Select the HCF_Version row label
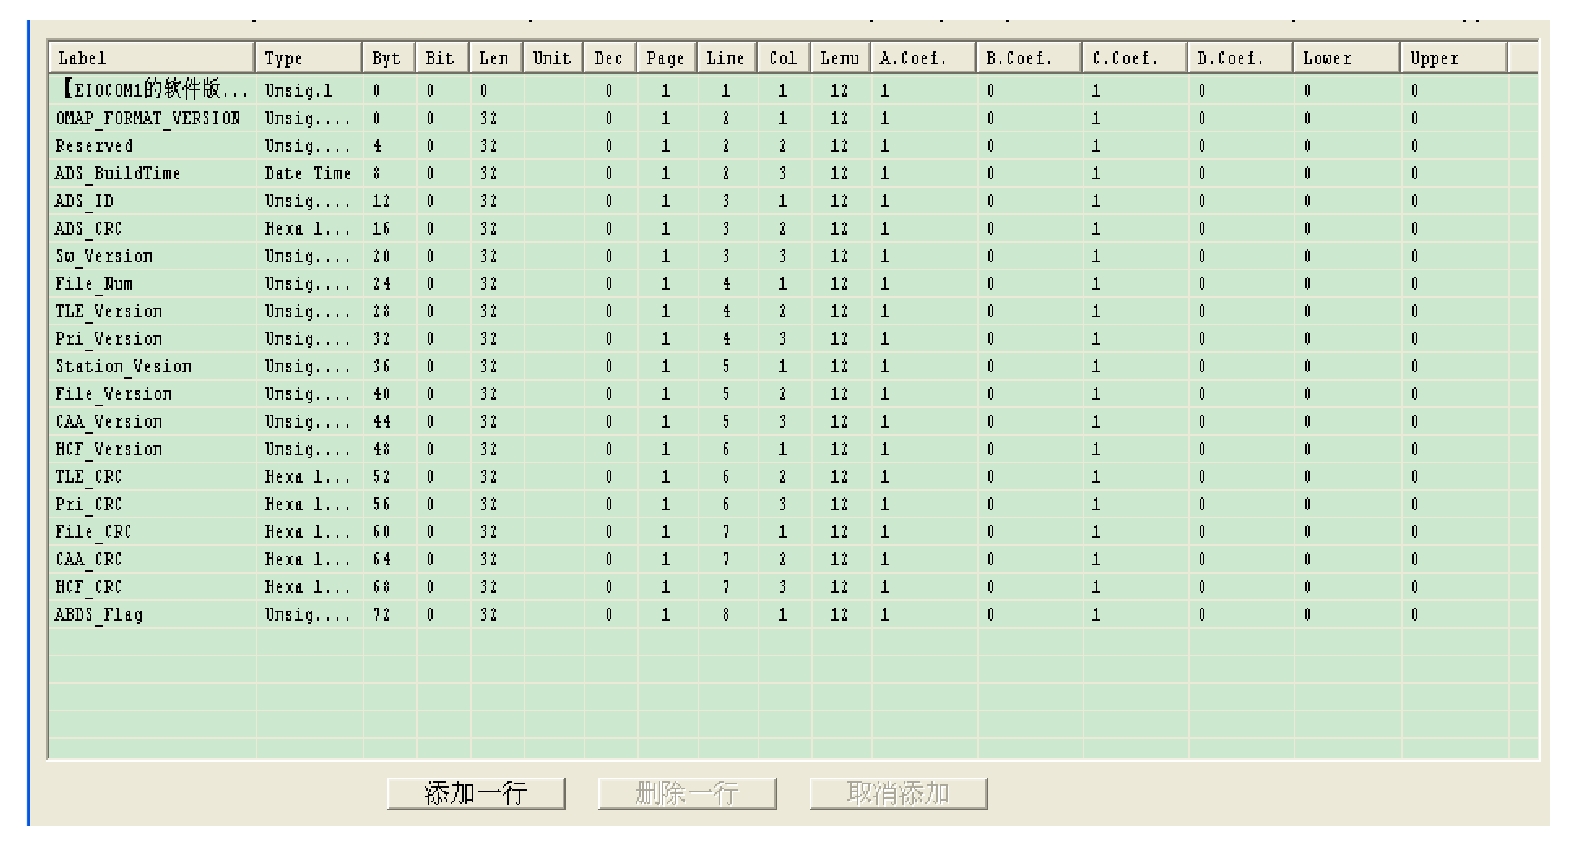1575x843 pixels. point(108,449)
